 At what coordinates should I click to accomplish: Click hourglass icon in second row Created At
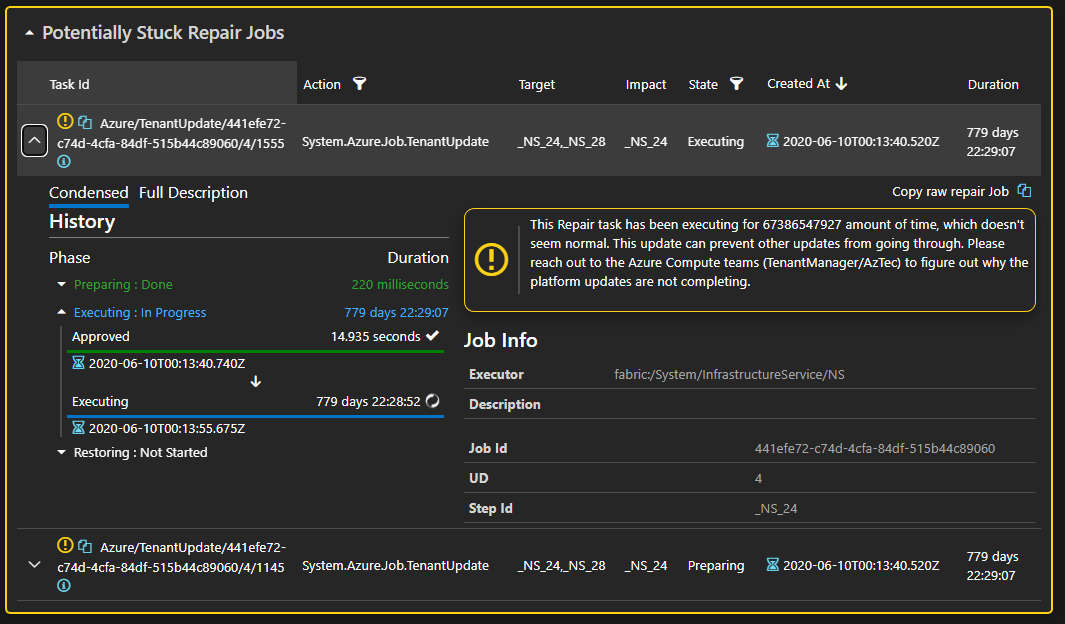tap(773, 564)
